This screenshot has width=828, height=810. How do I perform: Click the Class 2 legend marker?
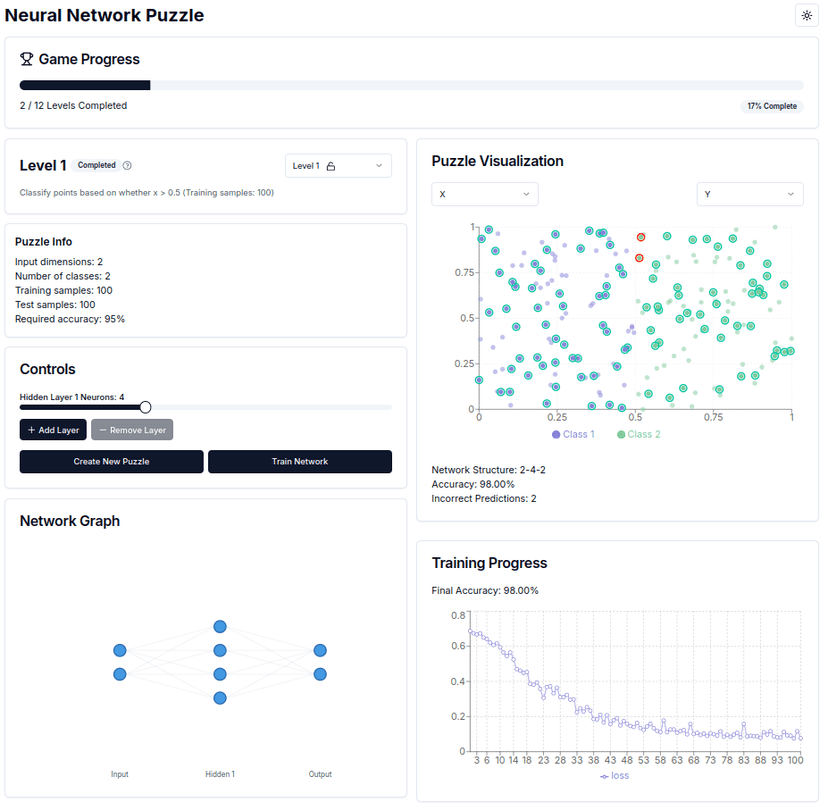tap(621, 435)
